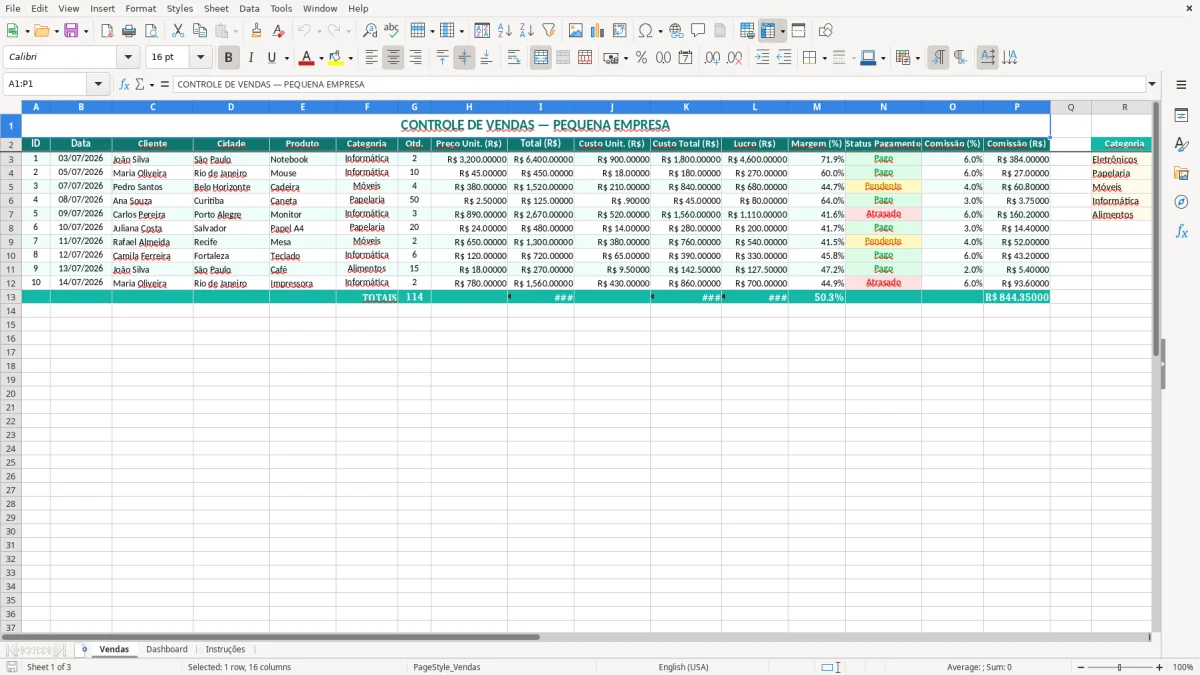This screenshot has height=675, width=1200.
Task: Open the 16 pt font size dropdown
Action: (200, 58)
